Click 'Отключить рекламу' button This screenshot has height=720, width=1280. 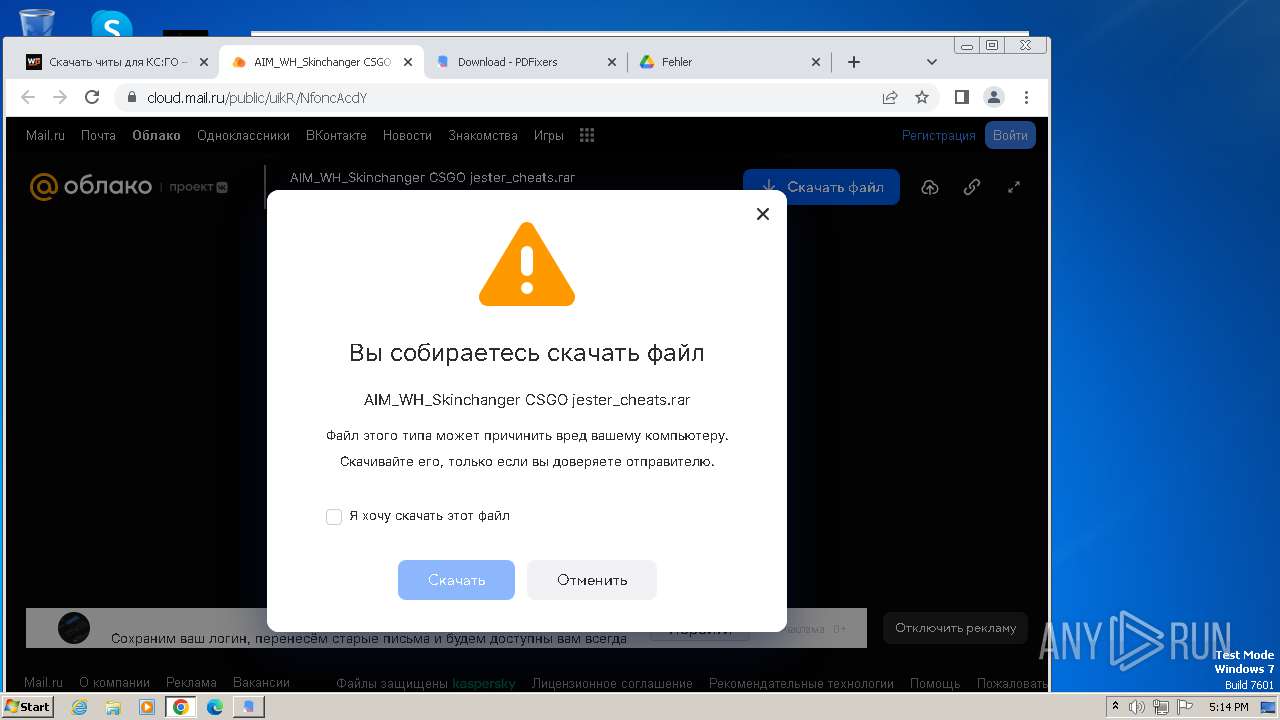point(955,628)
